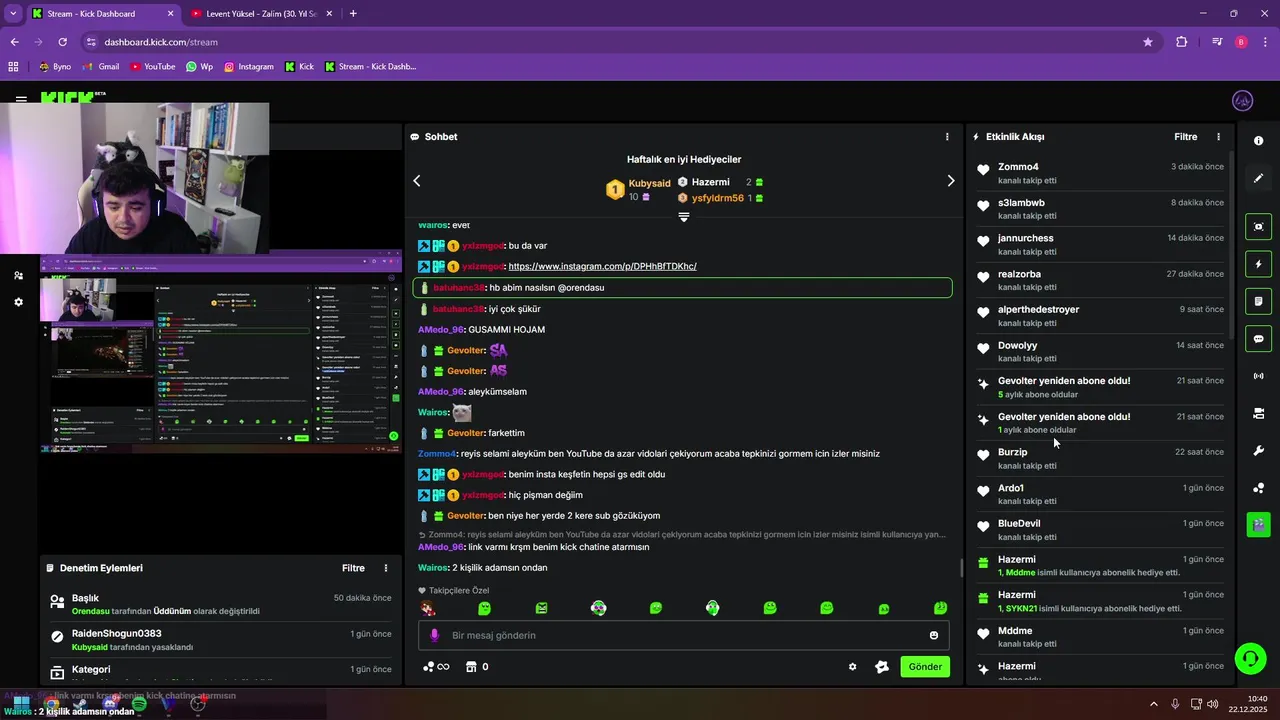Open Etkinlik Akışı three-dot menu
The image size is (1280, 720).
pyautogui.click(x=1218, y=137)
